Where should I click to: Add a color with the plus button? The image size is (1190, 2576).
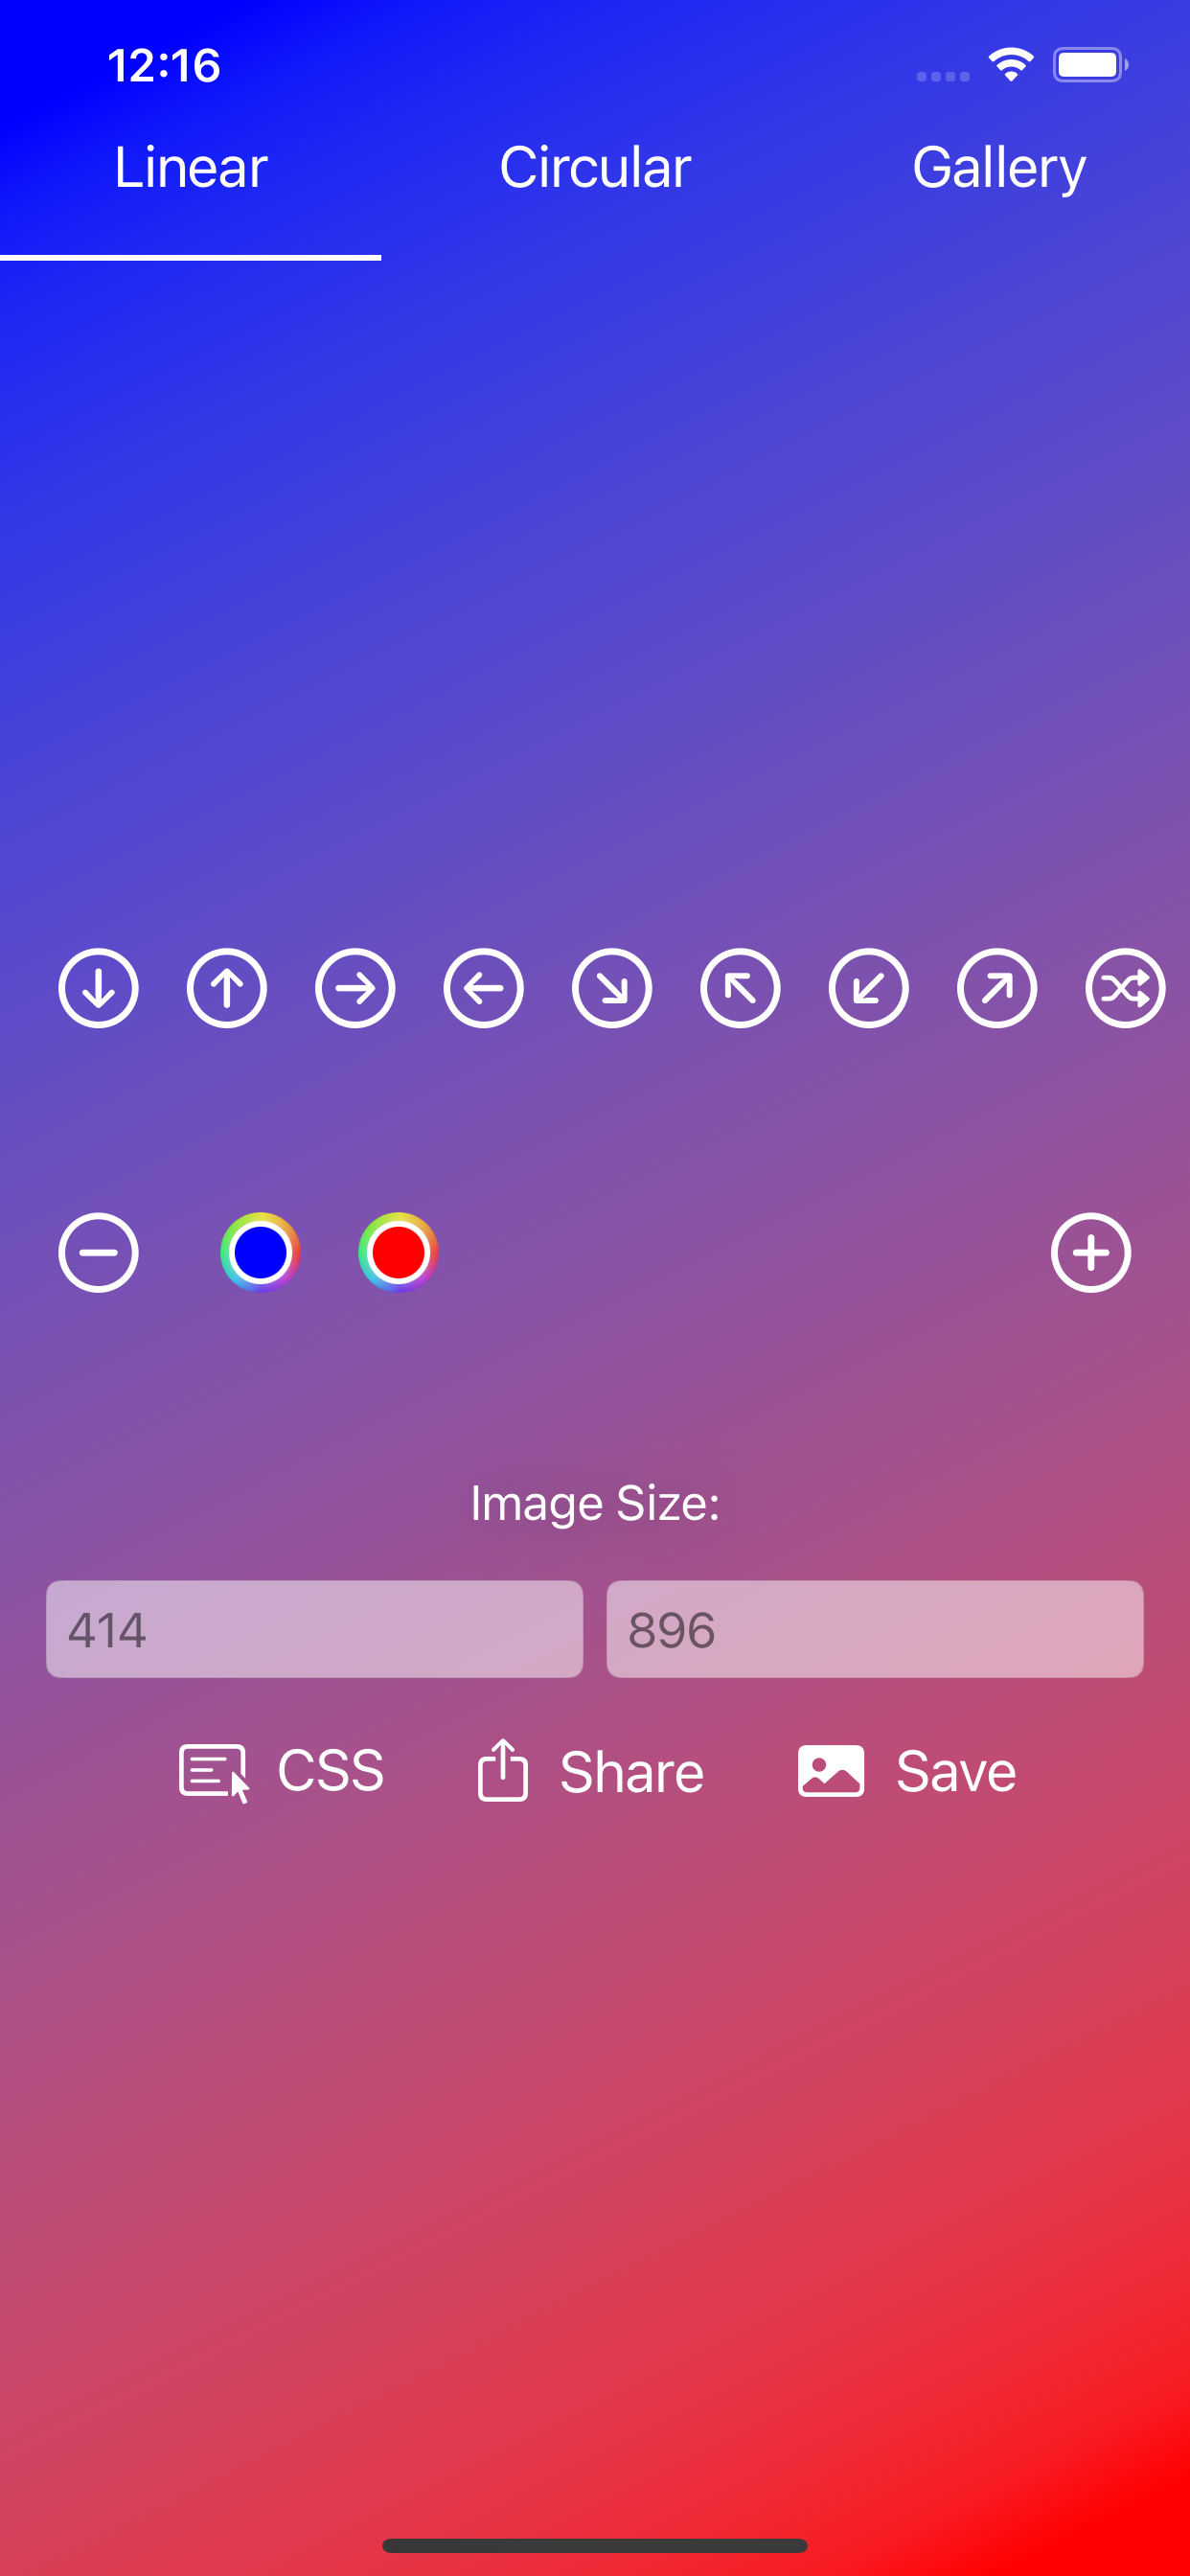pos(1091,1252)
